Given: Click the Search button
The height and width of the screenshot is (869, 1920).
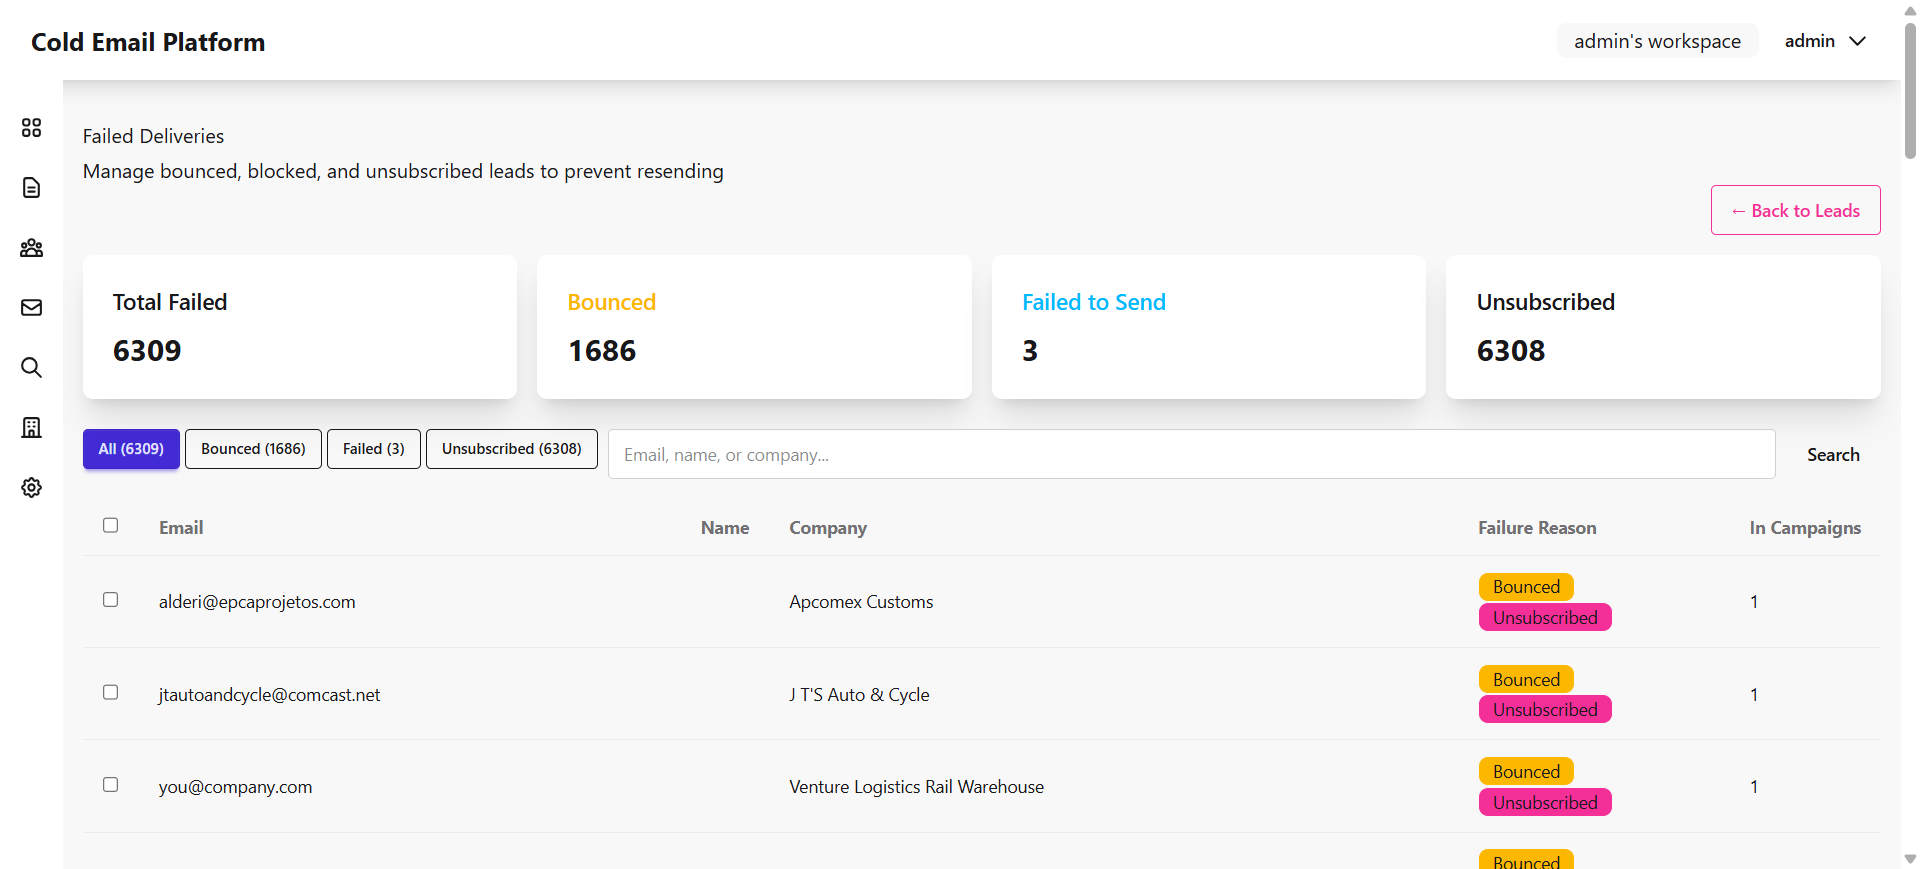Looking at the screenshot, I should 1833,455.
